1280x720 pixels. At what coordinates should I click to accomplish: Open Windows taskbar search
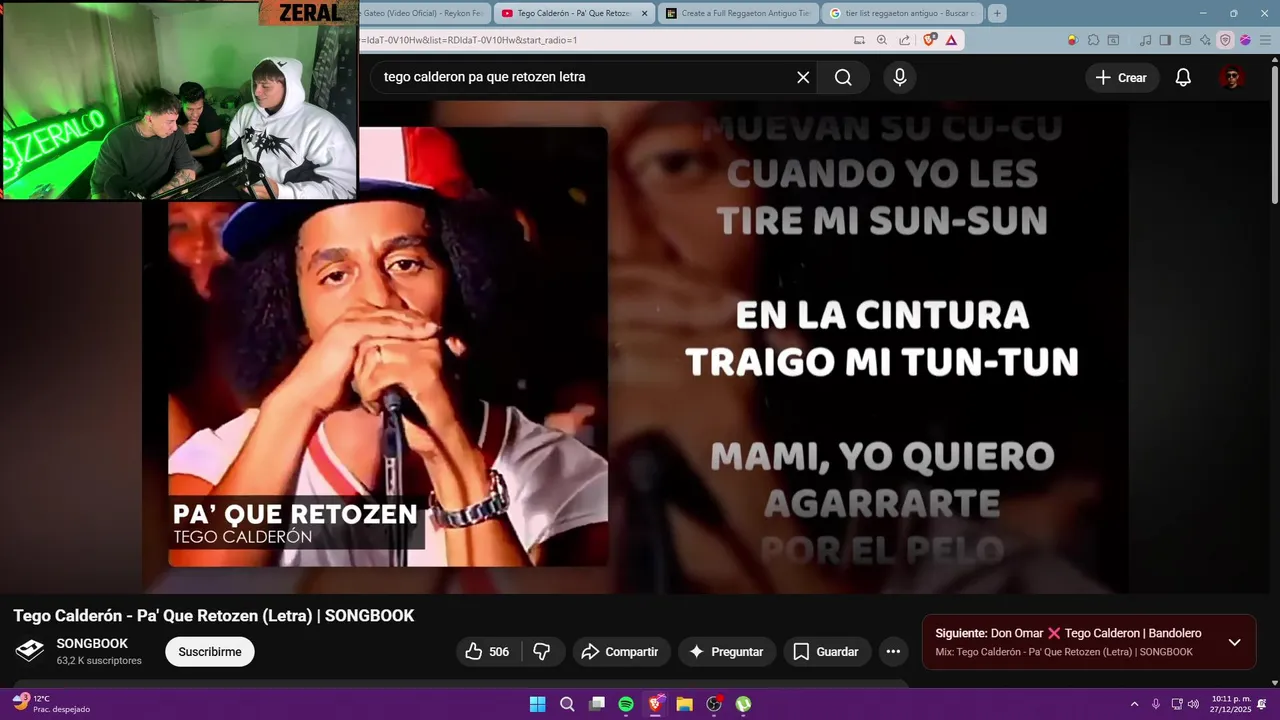(567, 704)
